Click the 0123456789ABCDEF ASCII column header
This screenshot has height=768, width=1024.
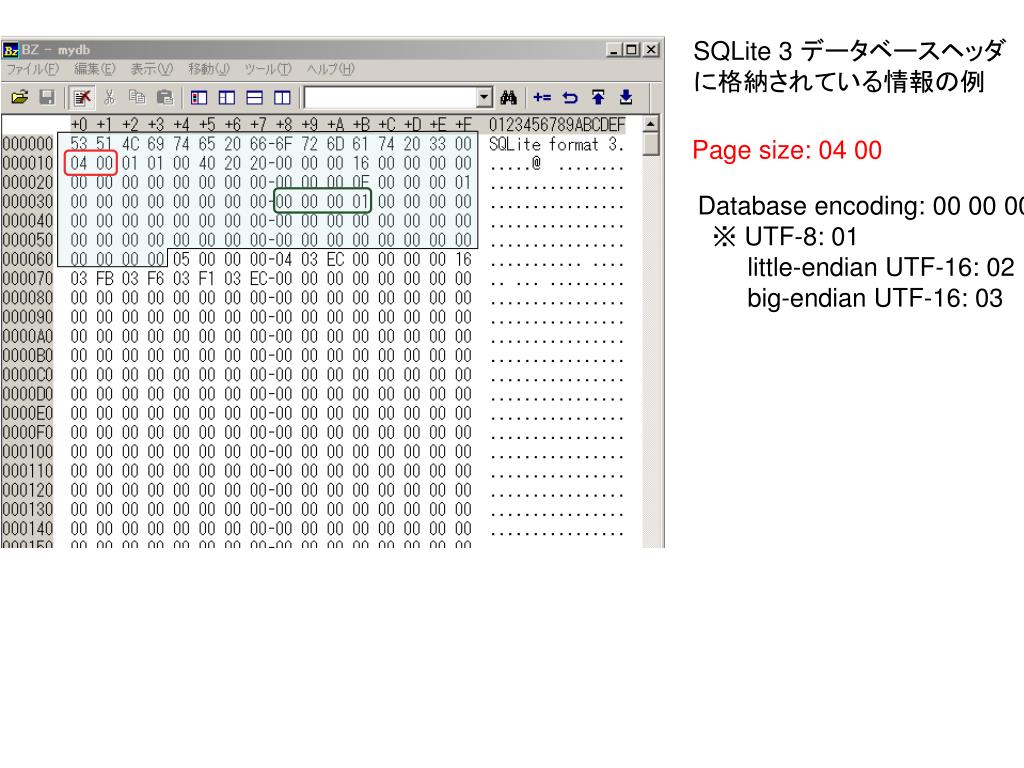[557, 124]
